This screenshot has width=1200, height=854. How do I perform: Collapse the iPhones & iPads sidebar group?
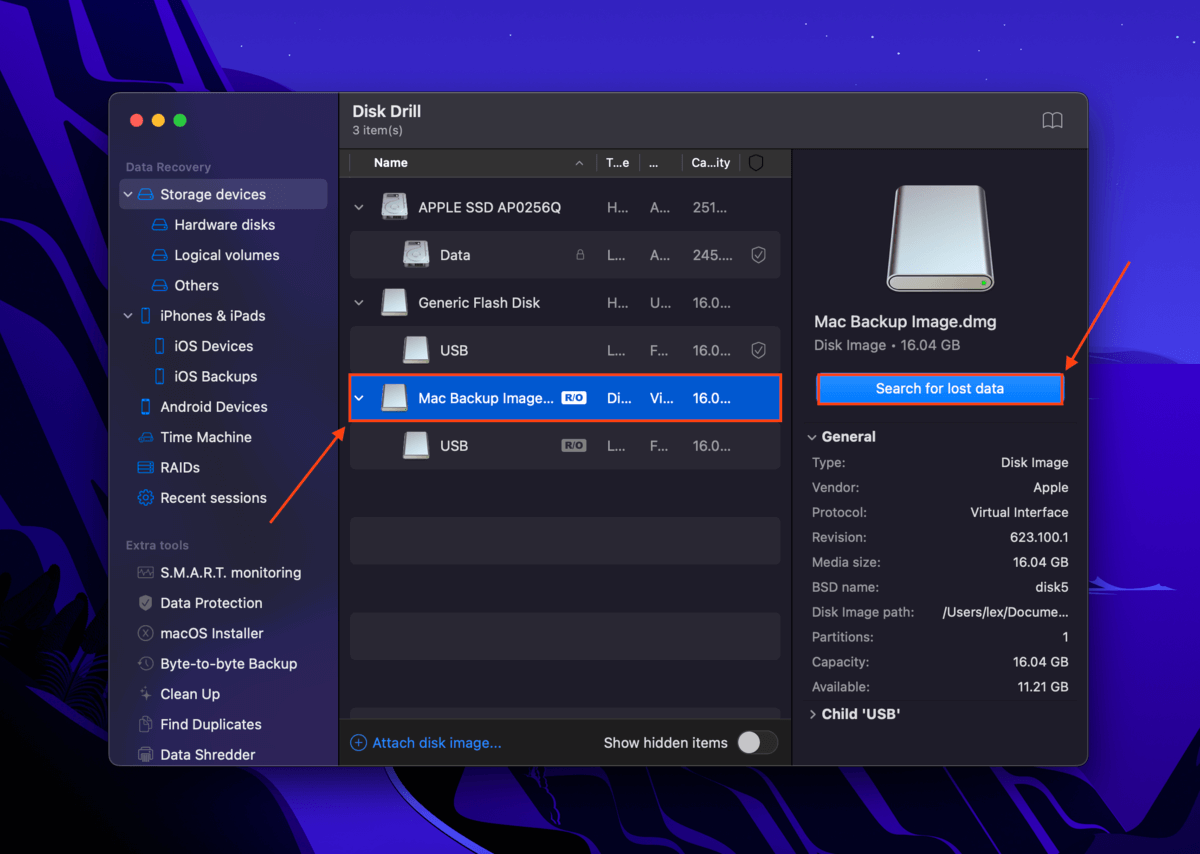pyautogui.click(x=128, y=316)
